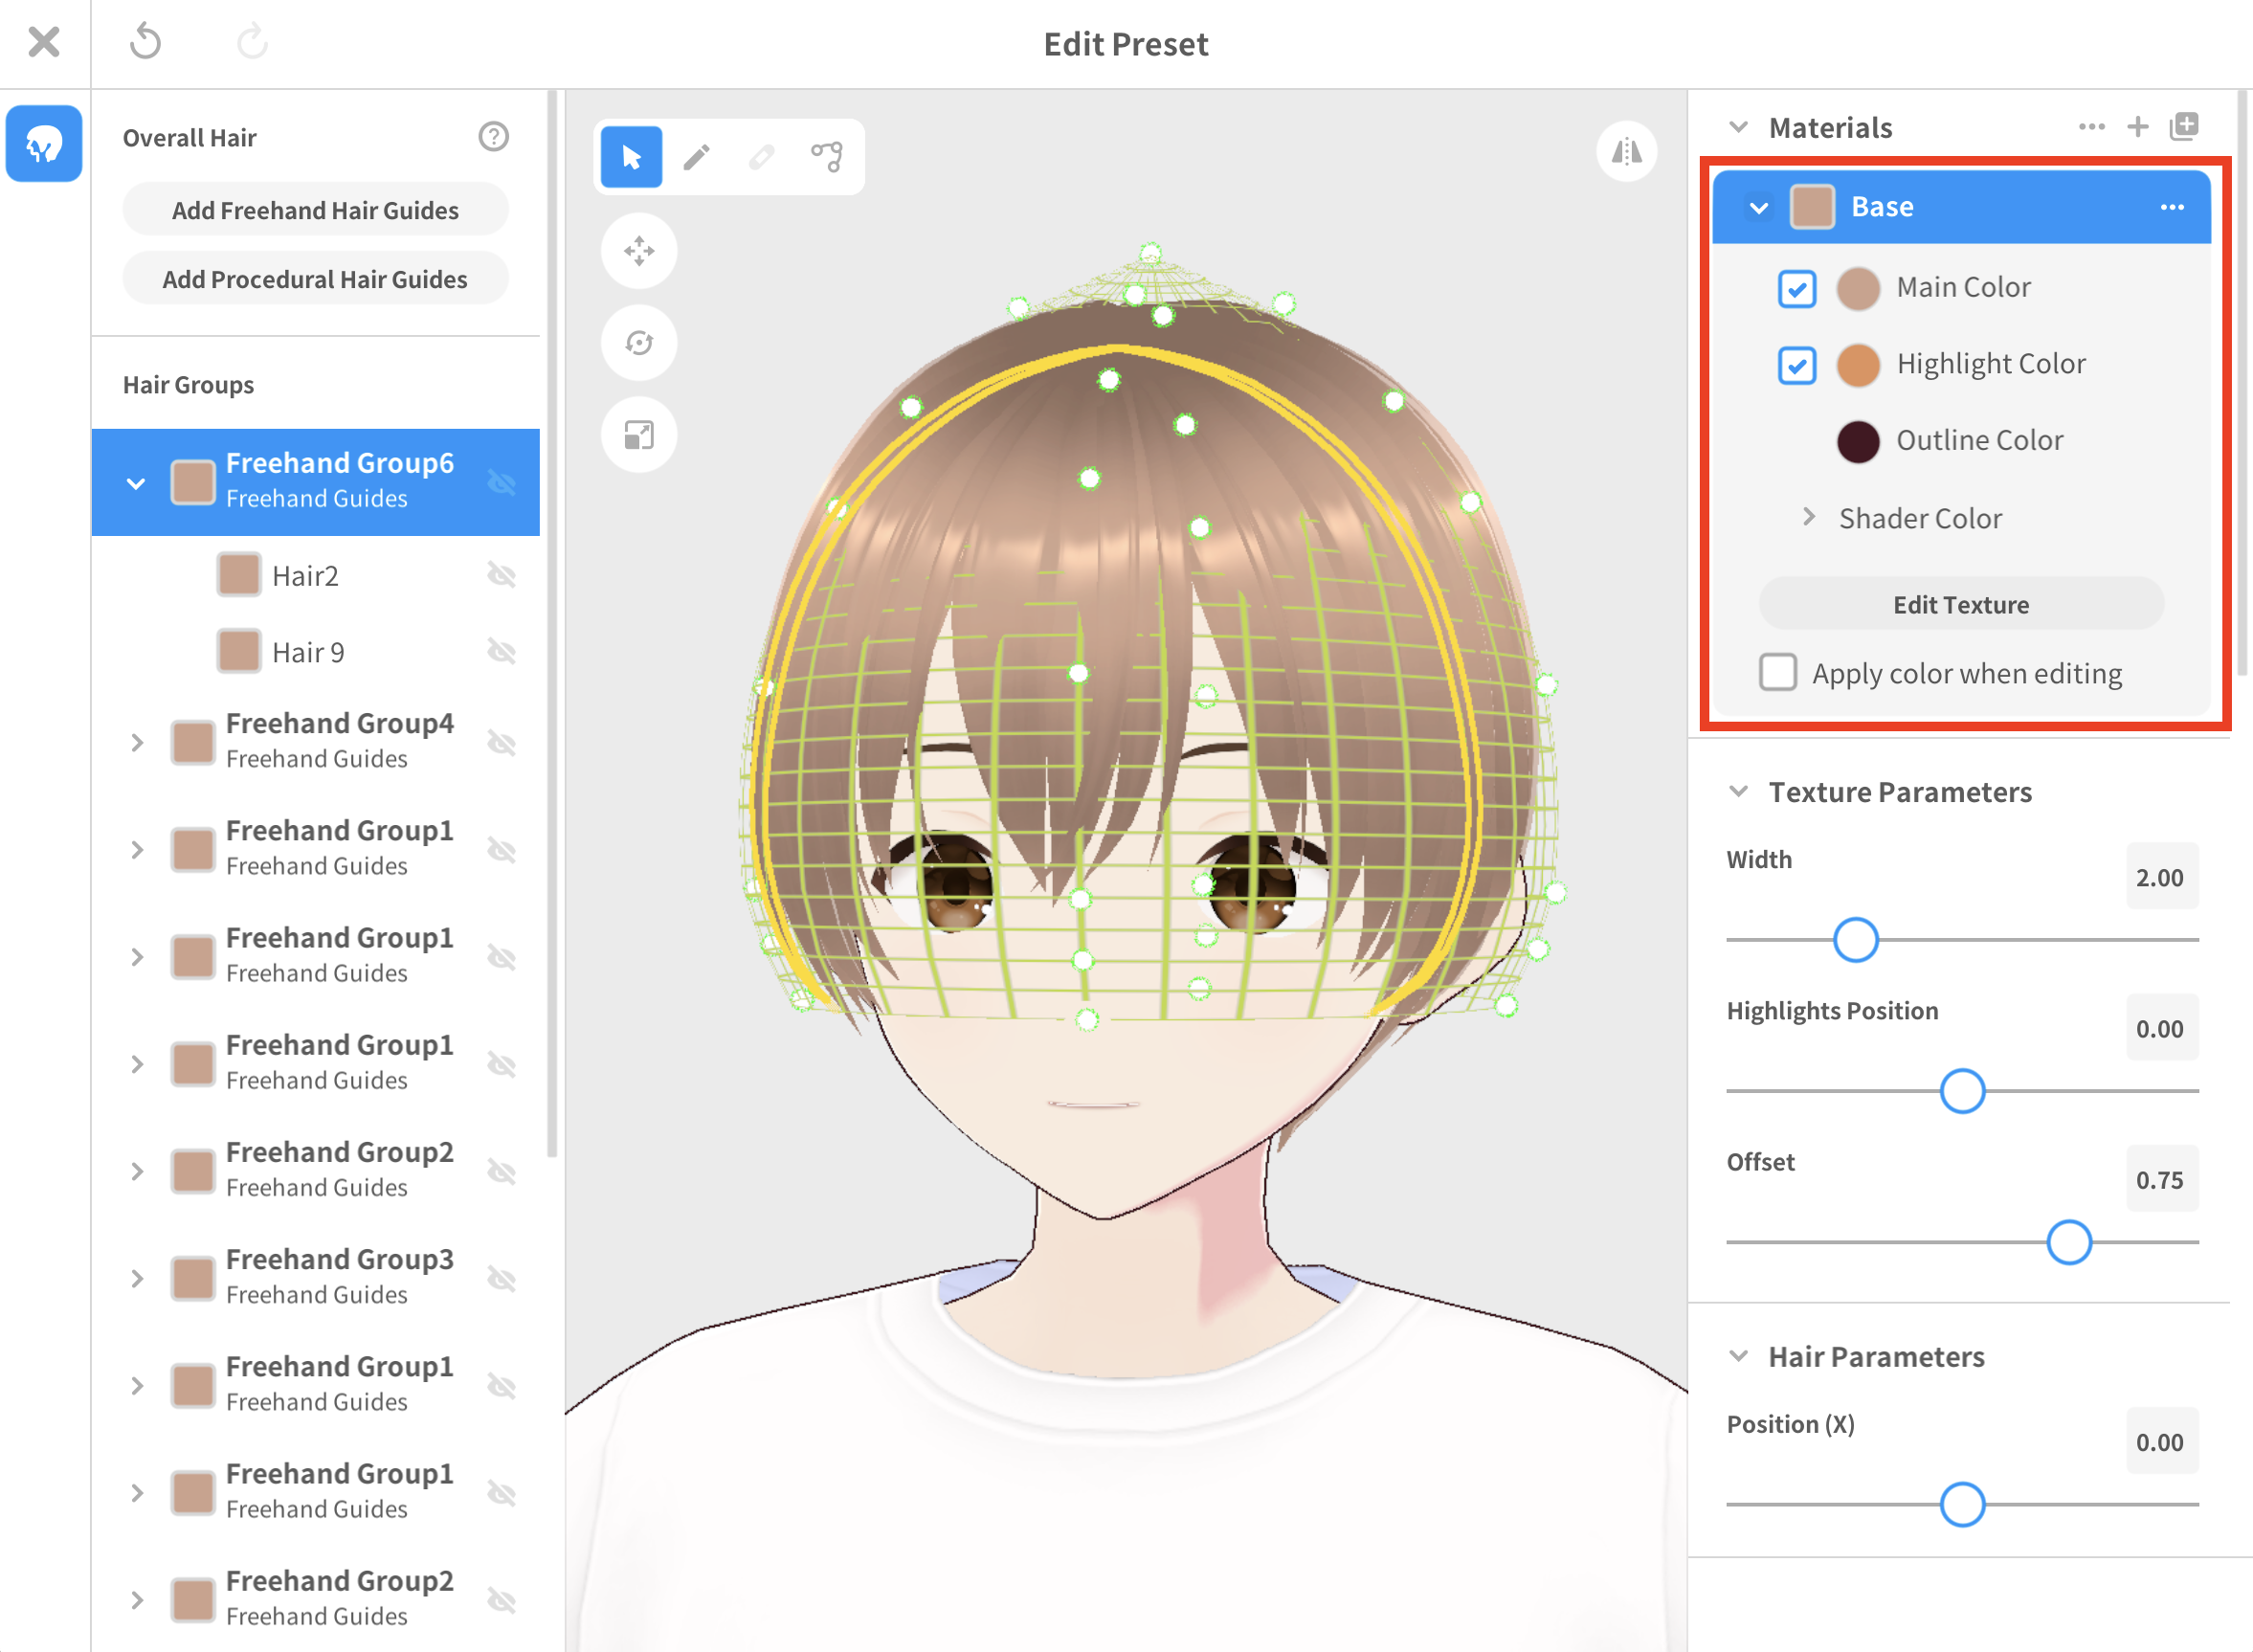The image size is (2253, 1652).
Task: Toggle visibility of Hair2
Action: [x=501, y=575]
